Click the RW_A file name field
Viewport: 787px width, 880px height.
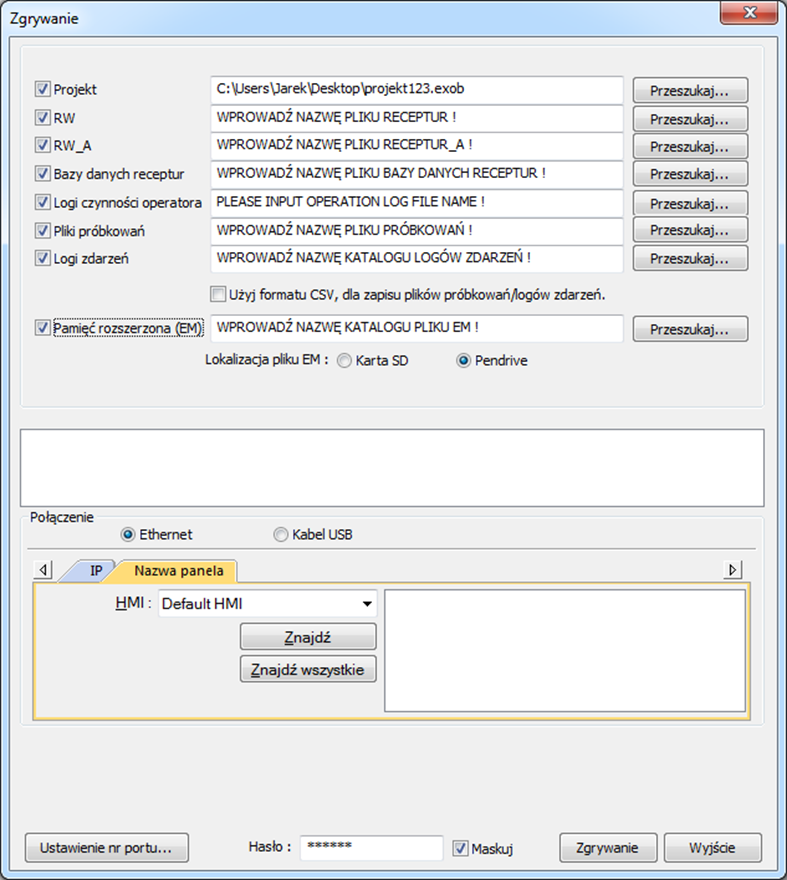[417, 146]
